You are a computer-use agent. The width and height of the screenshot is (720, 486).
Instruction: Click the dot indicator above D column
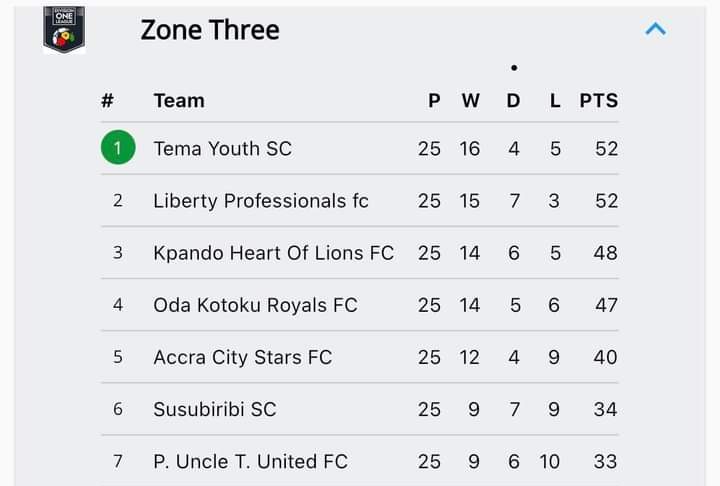[514, 68]
